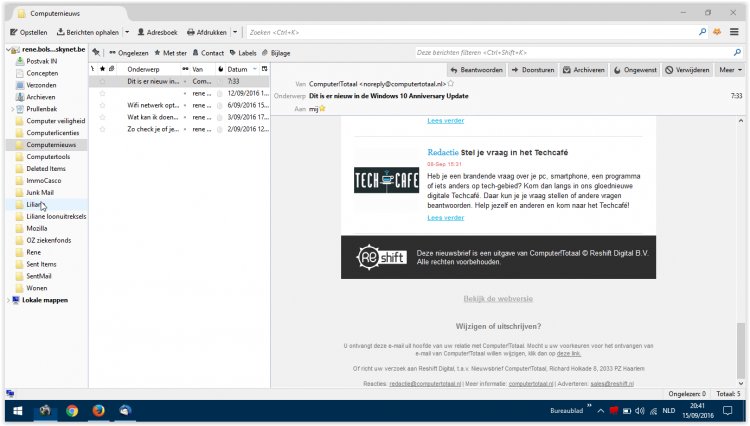The image size is (750, 426).
Task: Click the Windows Start button
Action: (x=17, y=410)
